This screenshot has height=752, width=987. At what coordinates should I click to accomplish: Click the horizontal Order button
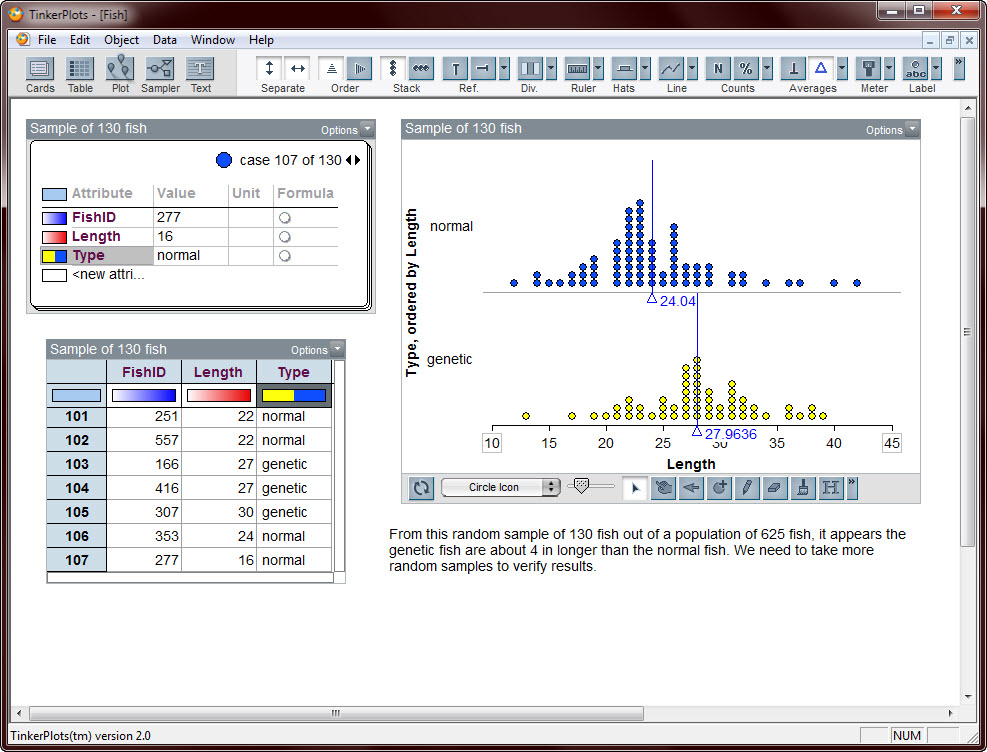point(359,68)
